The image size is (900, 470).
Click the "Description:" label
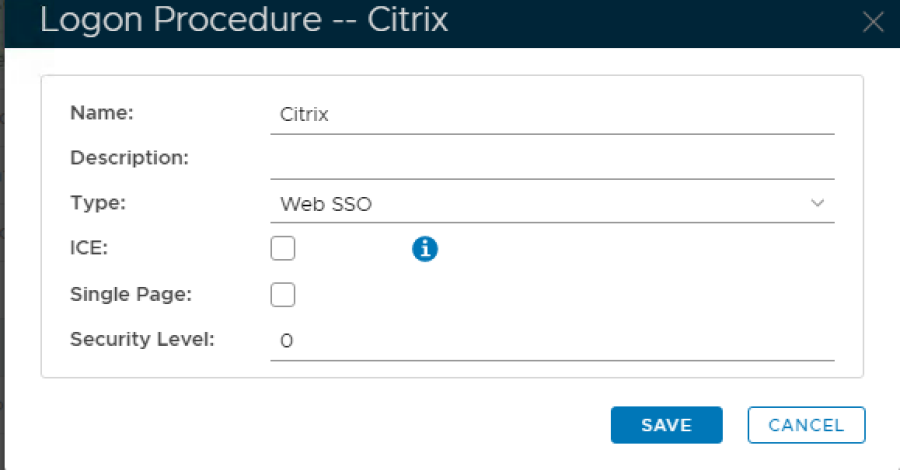129,157
